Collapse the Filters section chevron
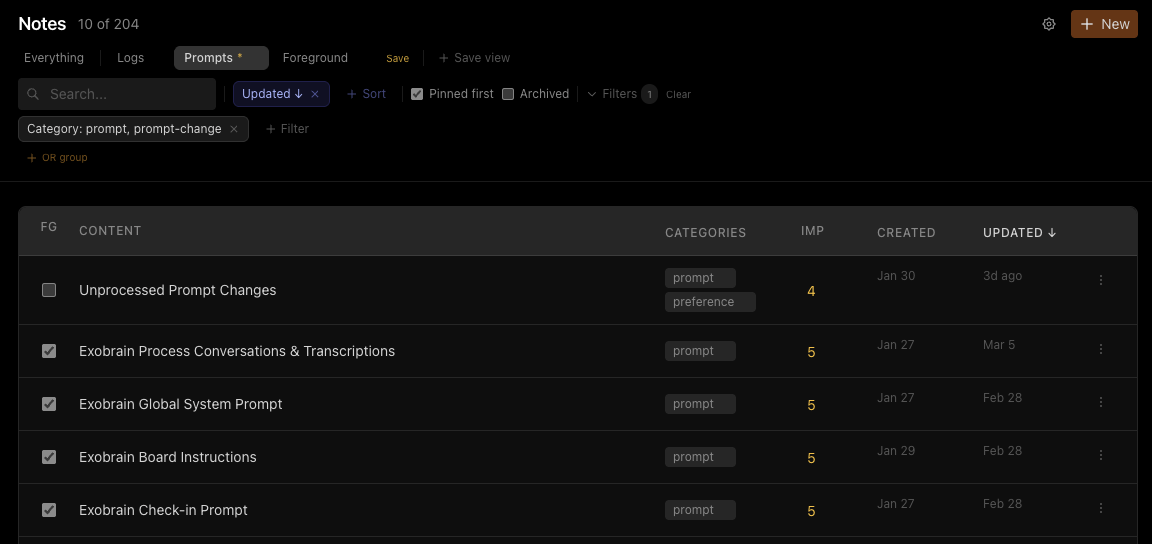 point(592,94)
